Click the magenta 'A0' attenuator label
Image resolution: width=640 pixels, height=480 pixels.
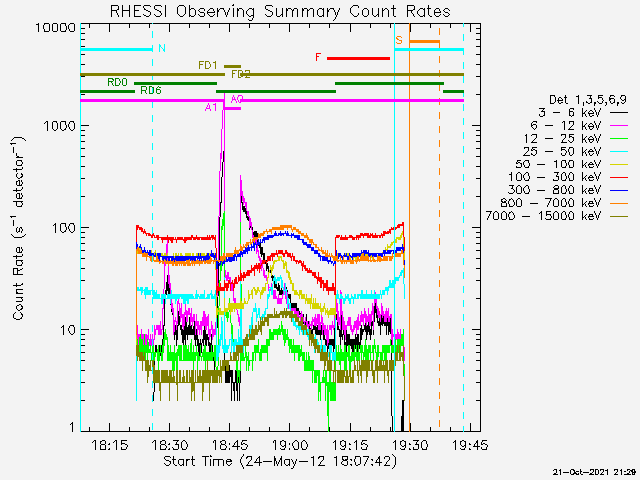(x=237, y=99)
